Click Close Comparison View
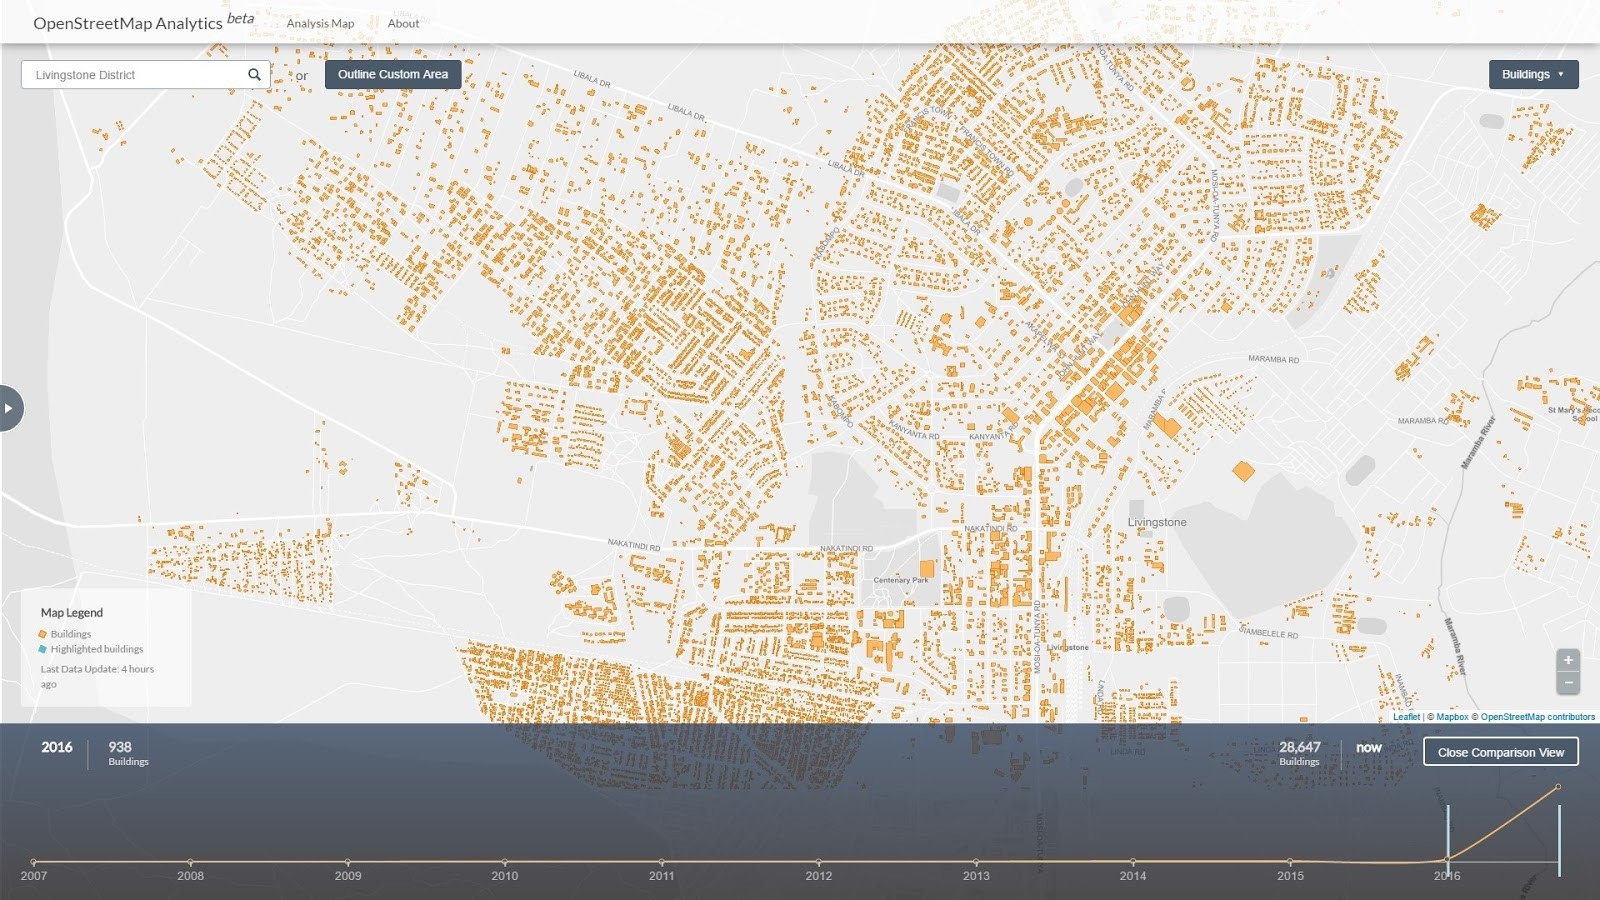This screenshot has width=1600, height=900. (x=1500, y=751)
